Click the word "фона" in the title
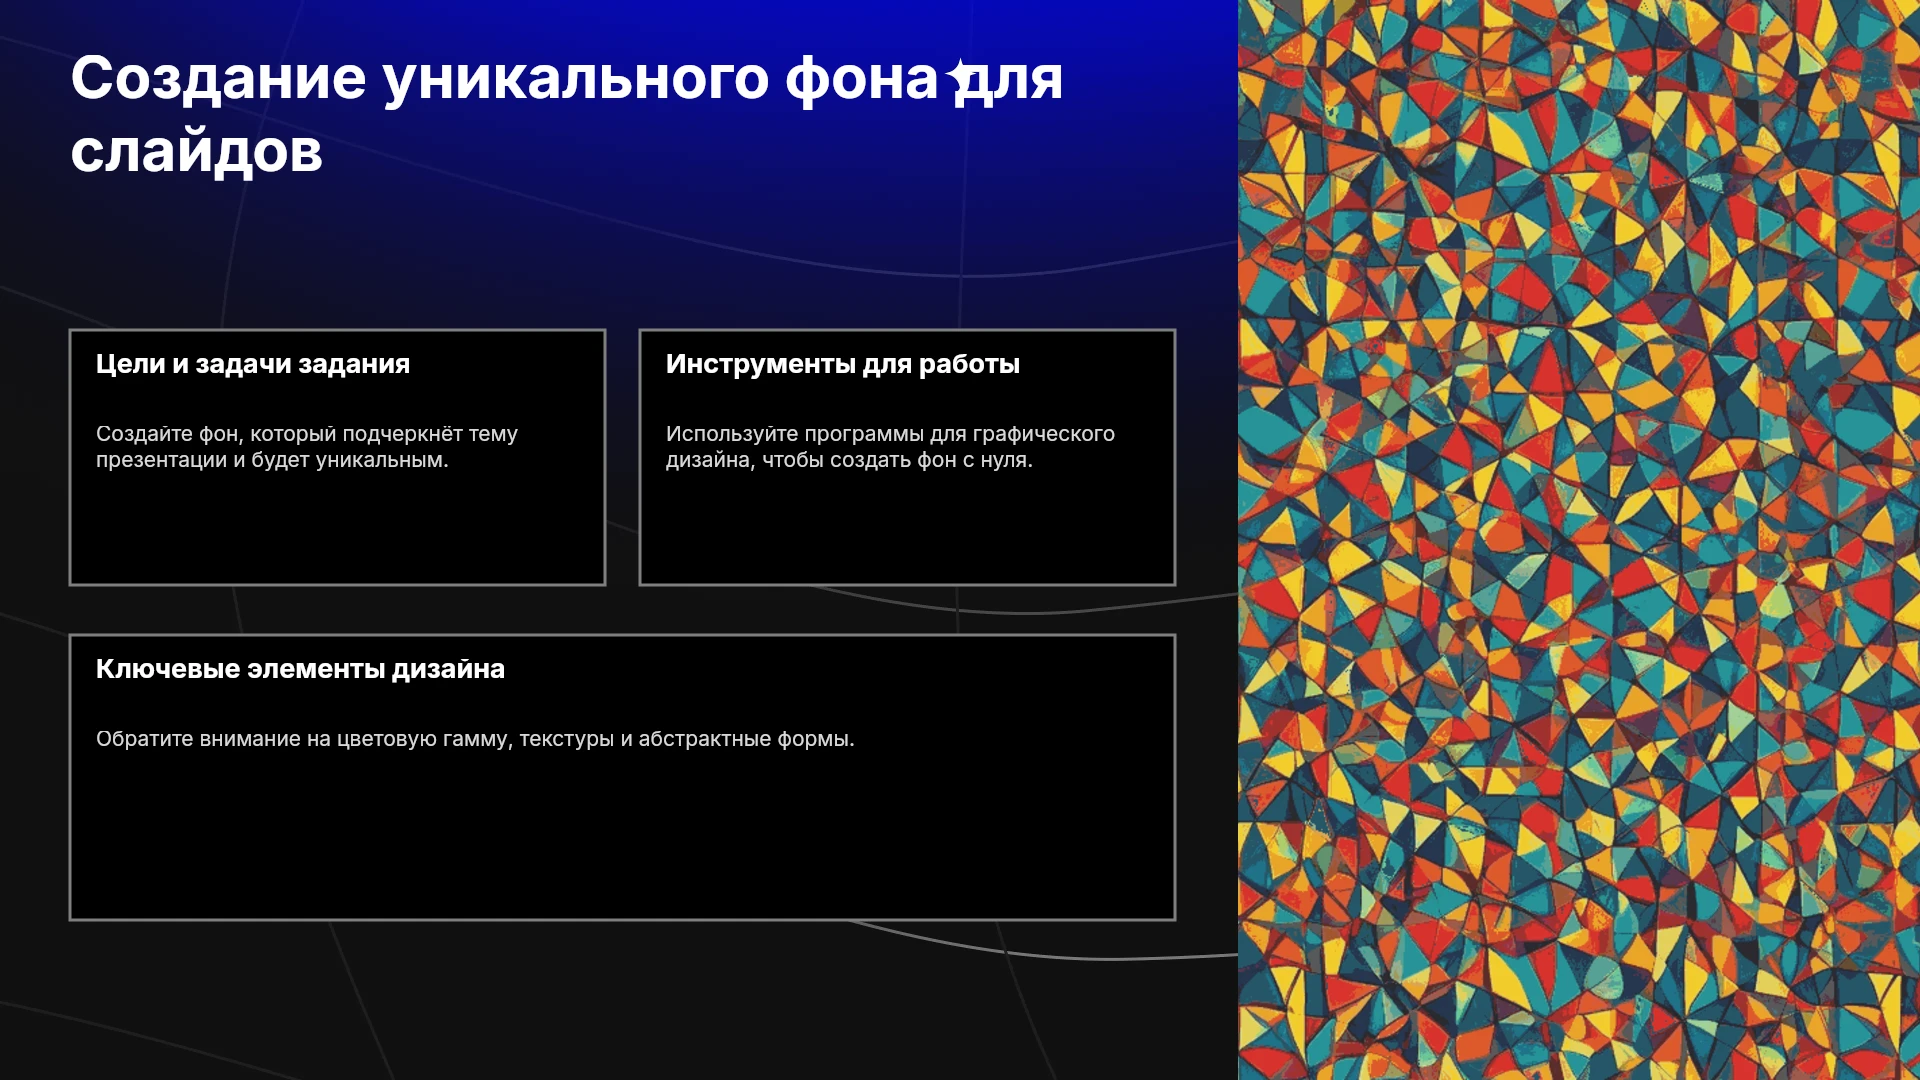The width and height of the screenshot is (1920, 1080). (x=862, y=79)
